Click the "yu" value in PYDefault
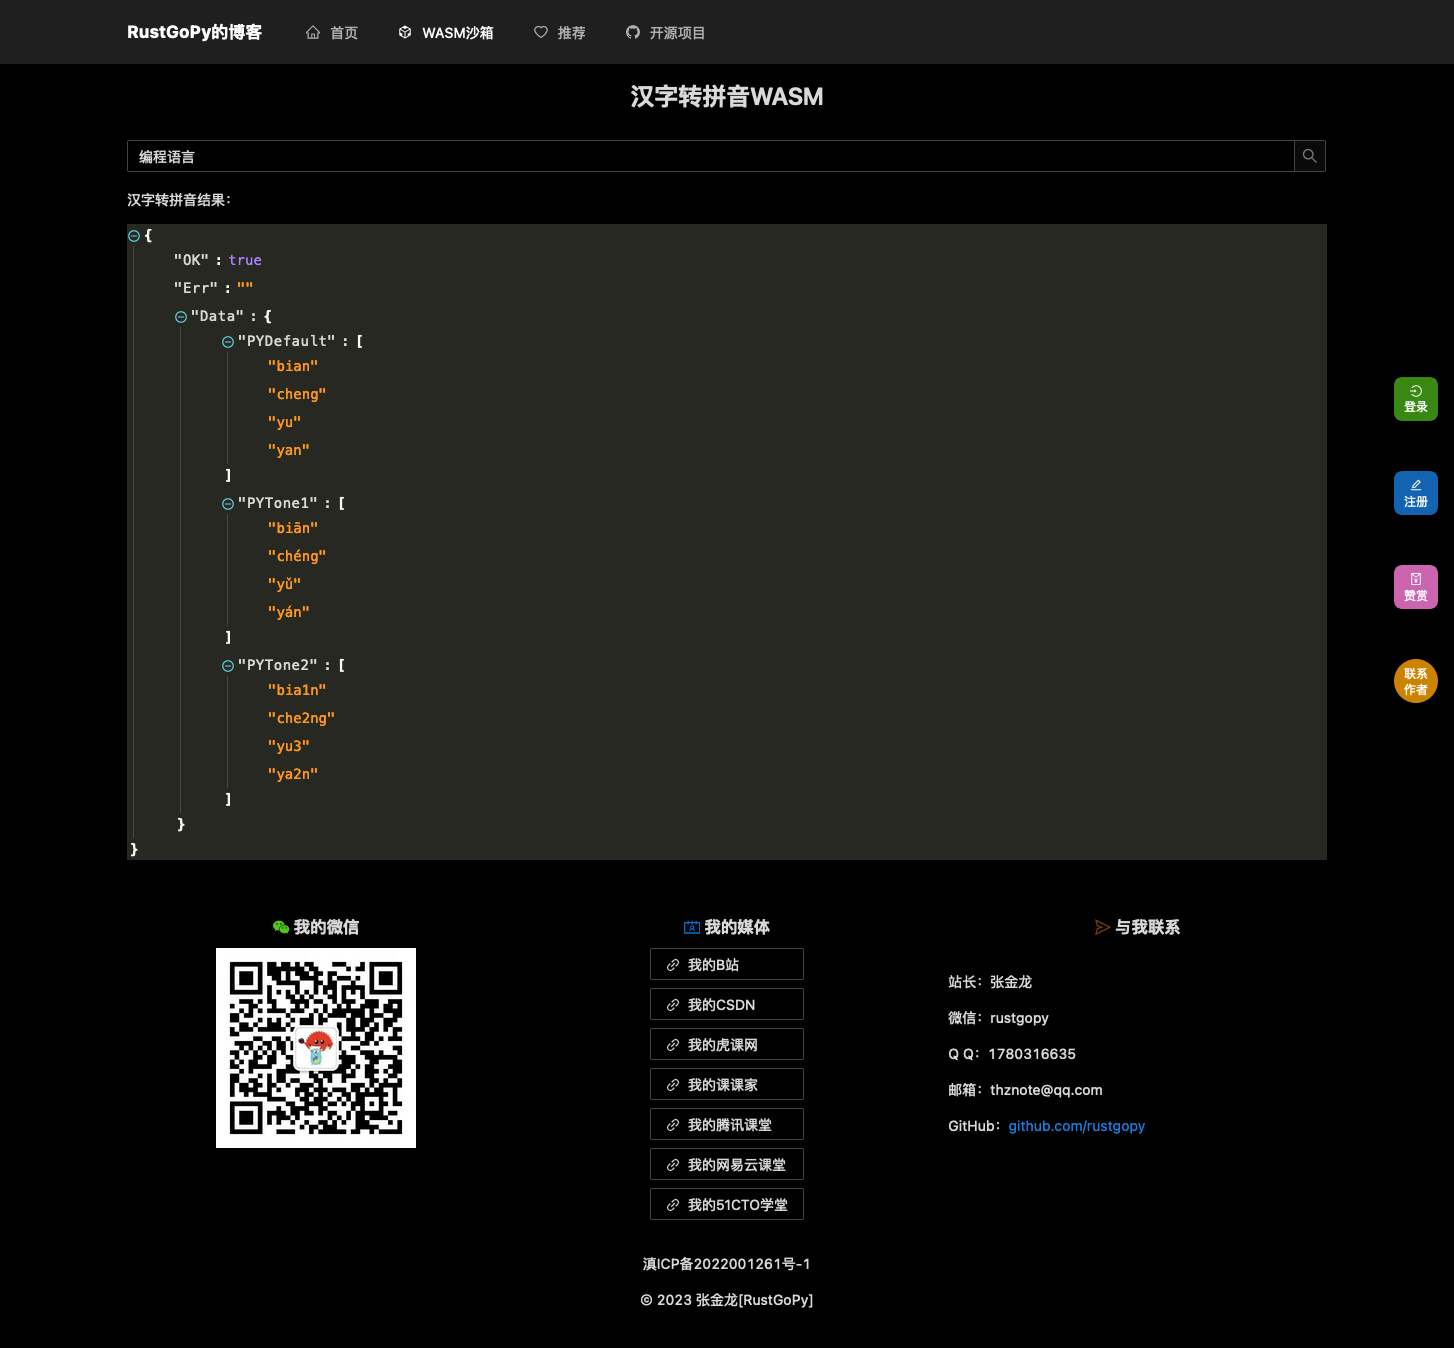 click(x=284, y=422)
